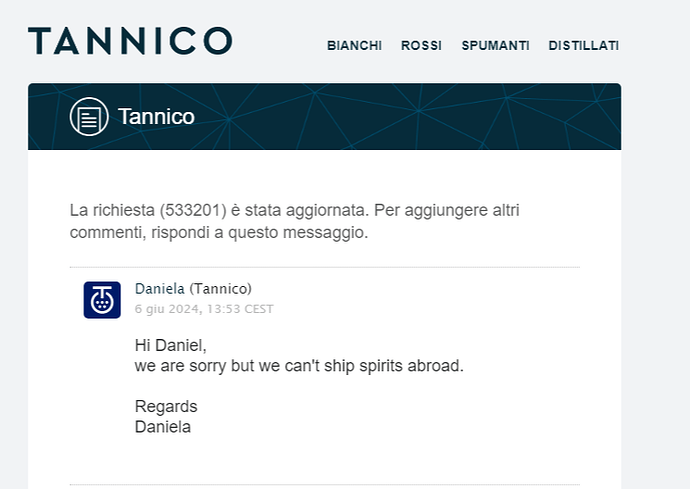Viewport: 690px width, 489px height.
Task: Click the dotted separator above Daniela's message
Action: pyautogui.click(x=325, y=267)
